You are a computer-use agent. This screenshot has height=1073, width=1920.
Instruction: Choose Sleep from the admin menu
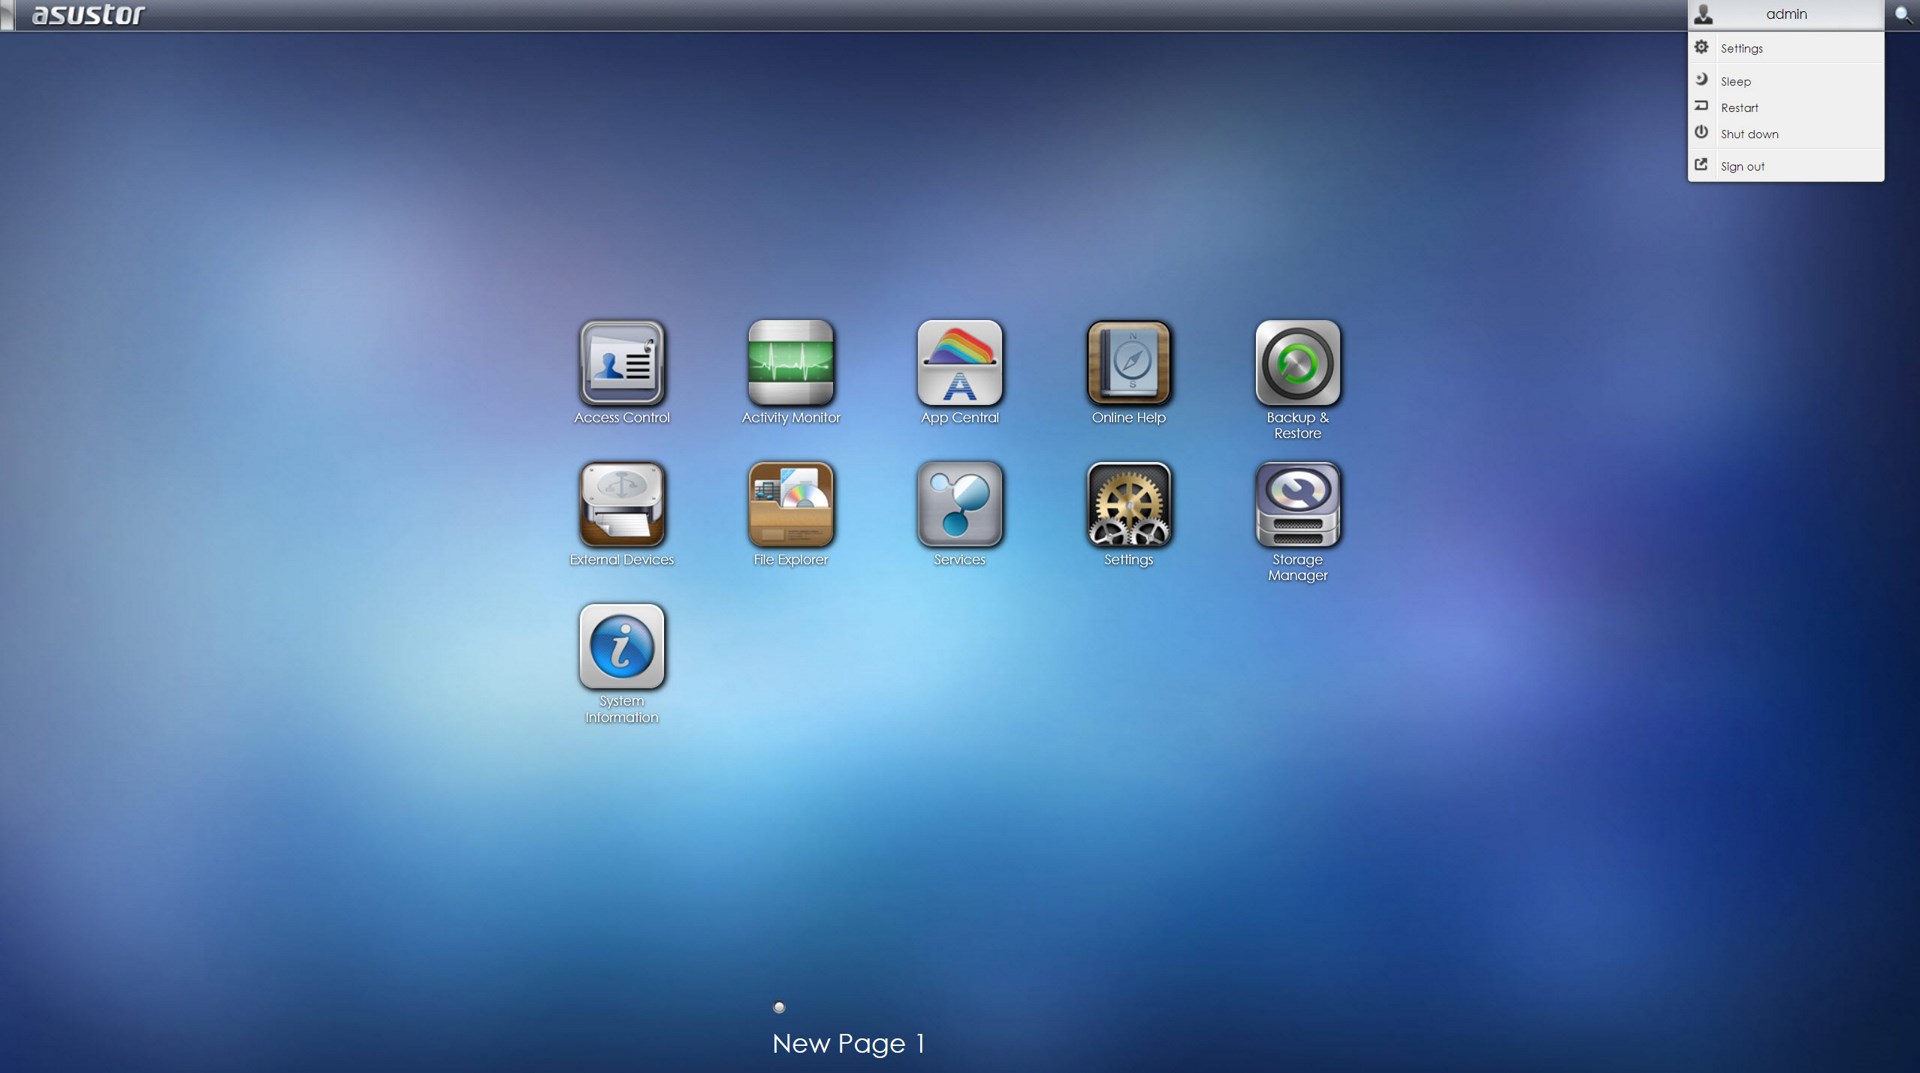[1786, 81]
